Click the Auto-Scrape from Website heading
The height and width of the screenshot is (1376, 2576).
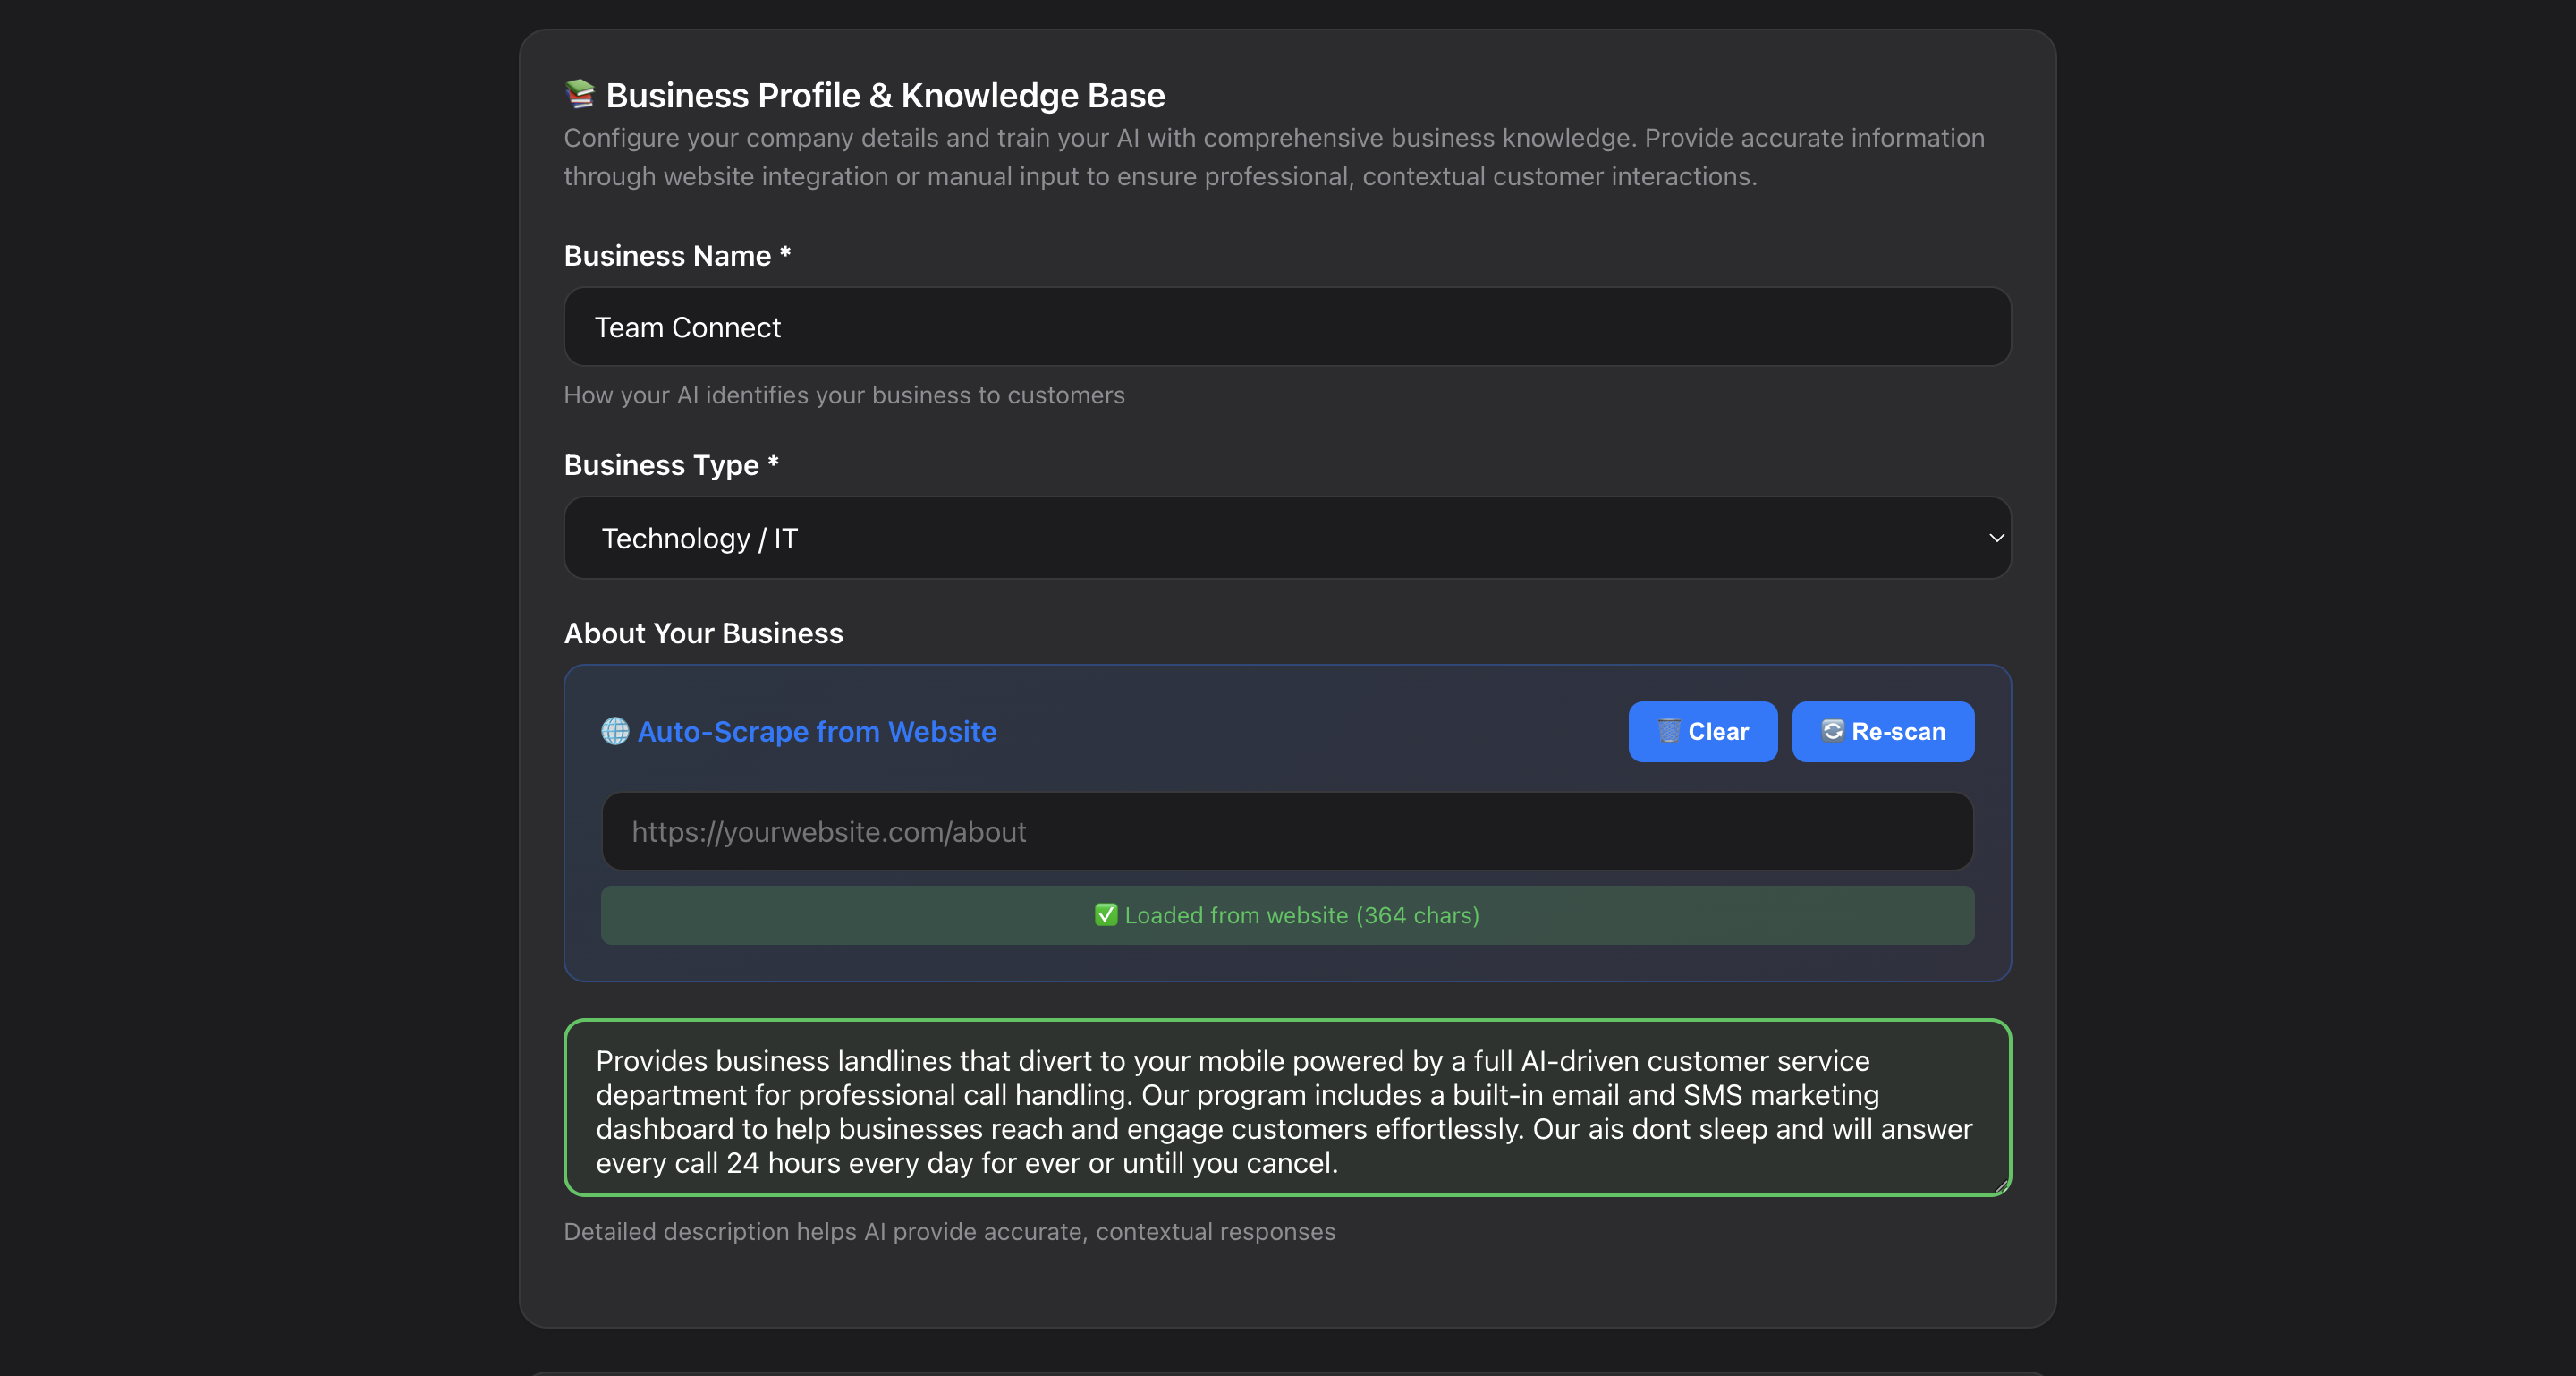817,731
